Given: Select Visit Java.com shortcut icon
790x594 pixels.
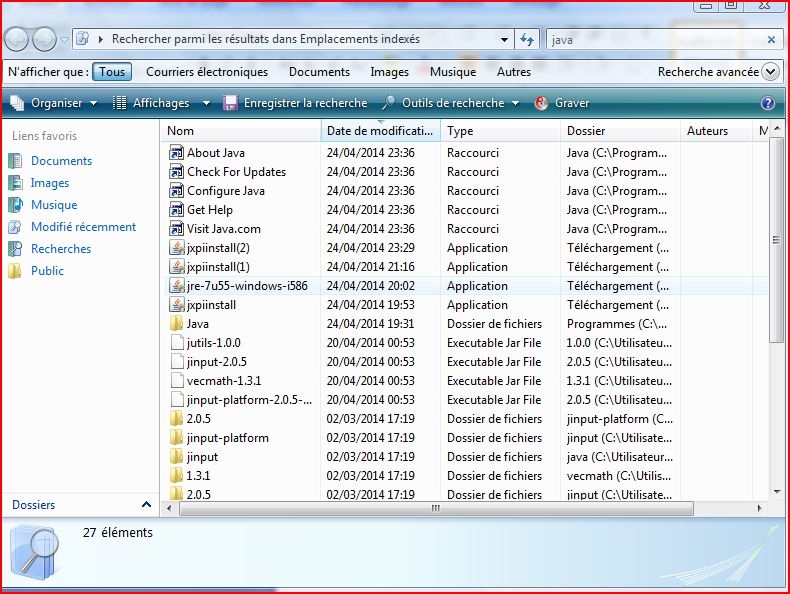Looking at the screenshot, I should click(176, 229).
